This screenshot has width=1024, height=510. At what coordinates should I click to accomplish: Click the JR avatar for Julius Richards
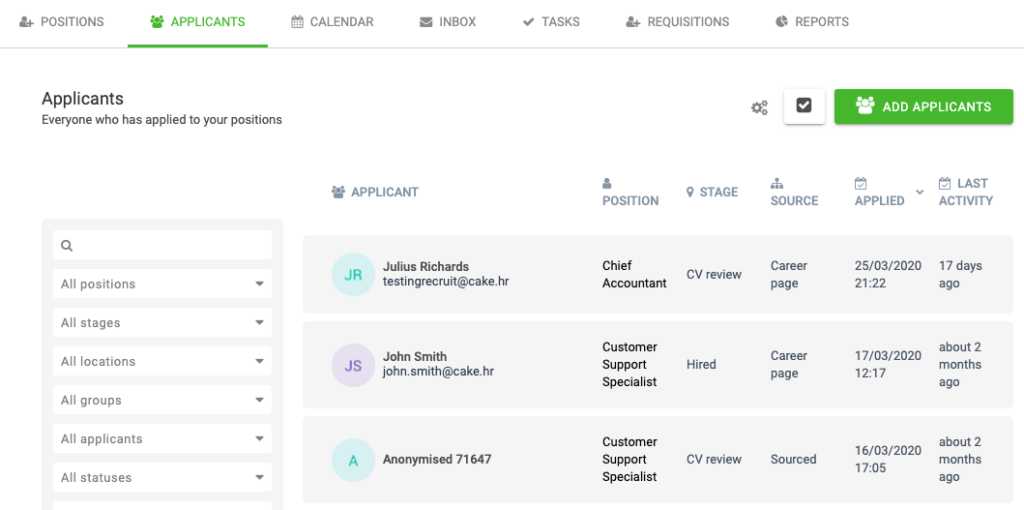pos(353,275)
